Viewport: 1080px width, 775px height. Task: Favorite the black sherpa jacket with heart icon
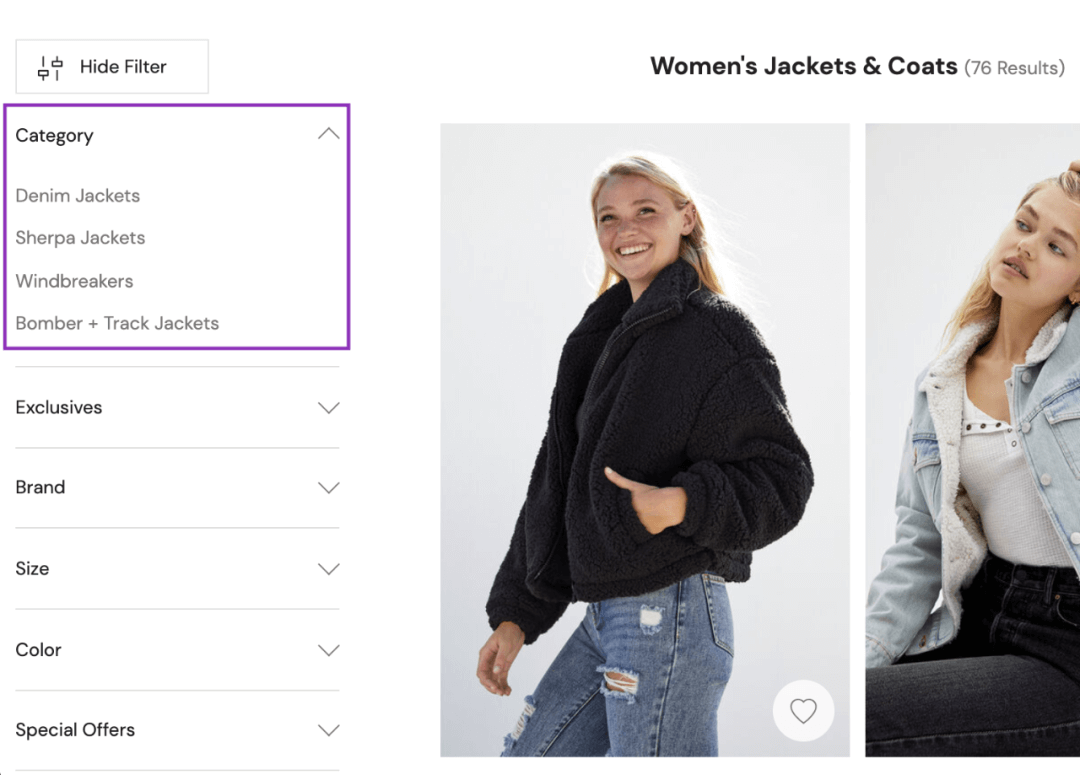[803, 711]
